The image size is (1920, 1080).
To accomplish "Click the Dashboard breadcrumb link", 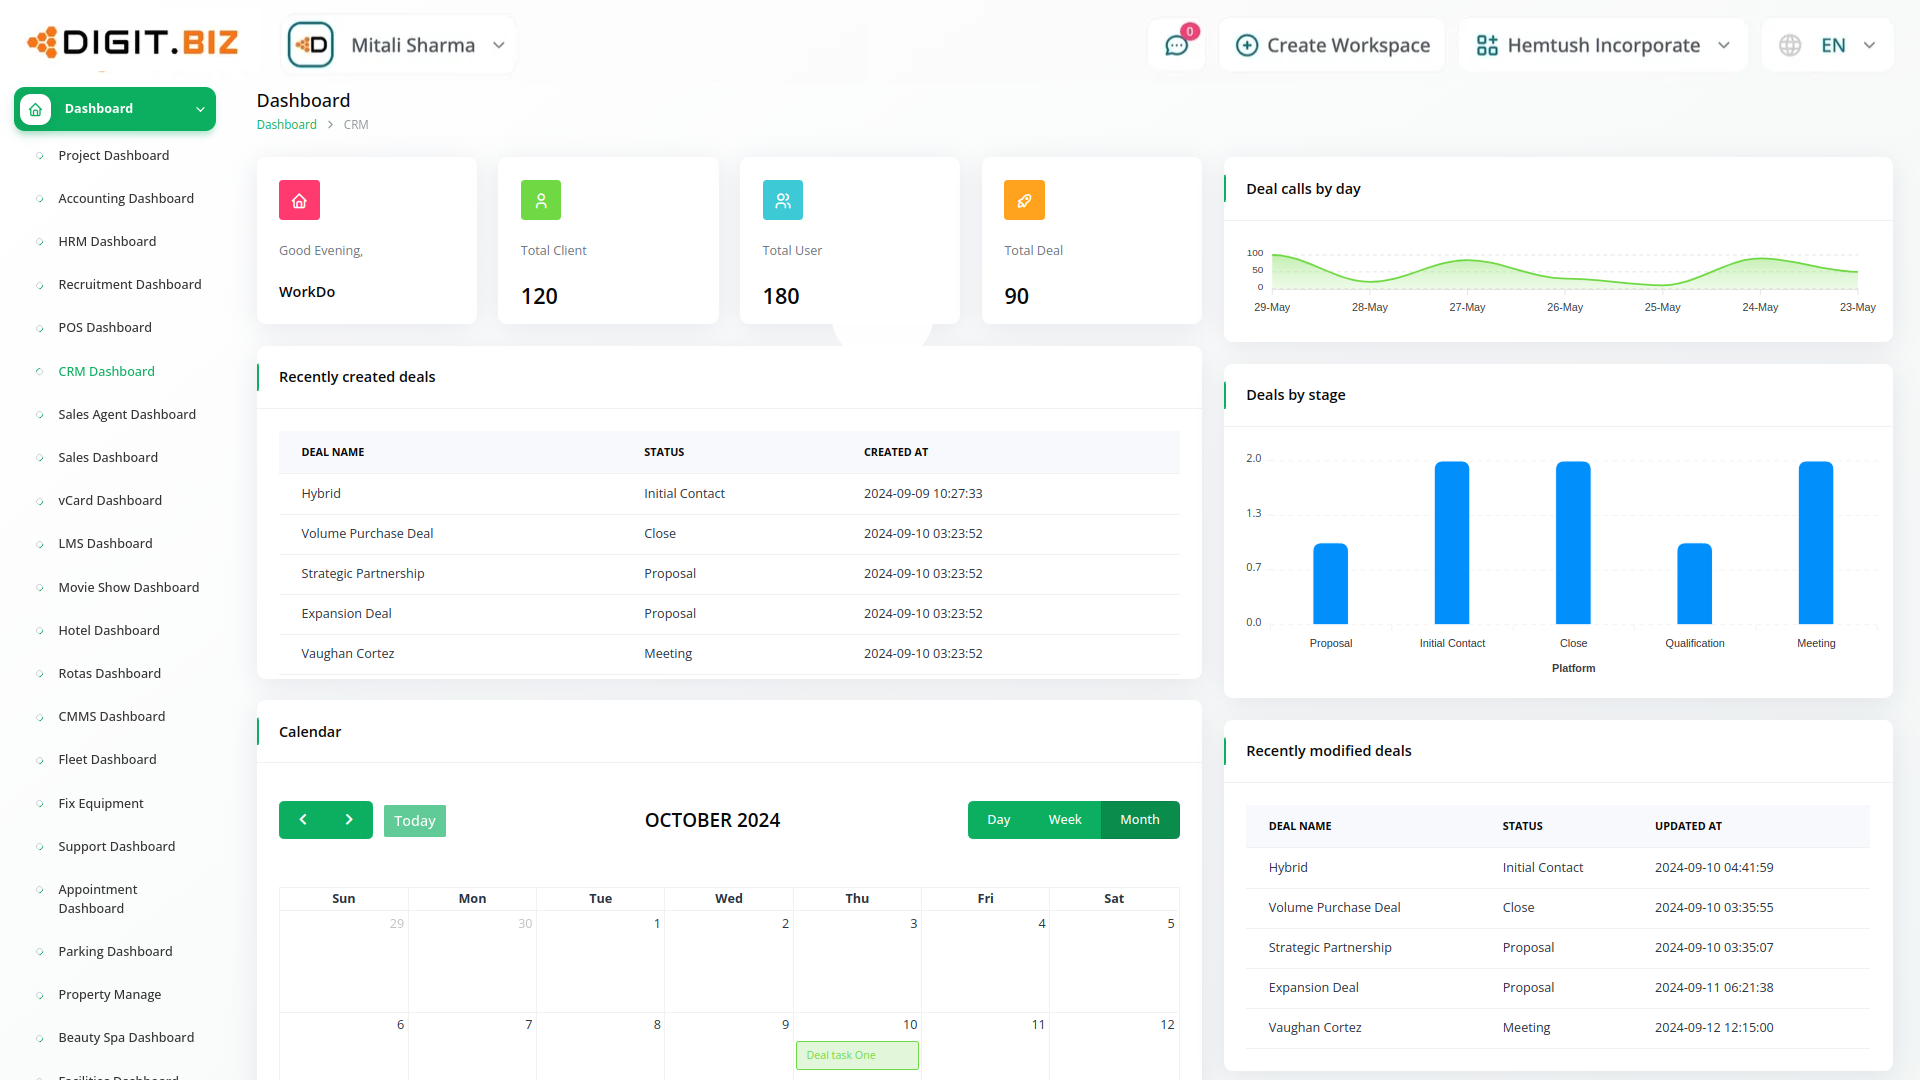I will tap(287, 124).
